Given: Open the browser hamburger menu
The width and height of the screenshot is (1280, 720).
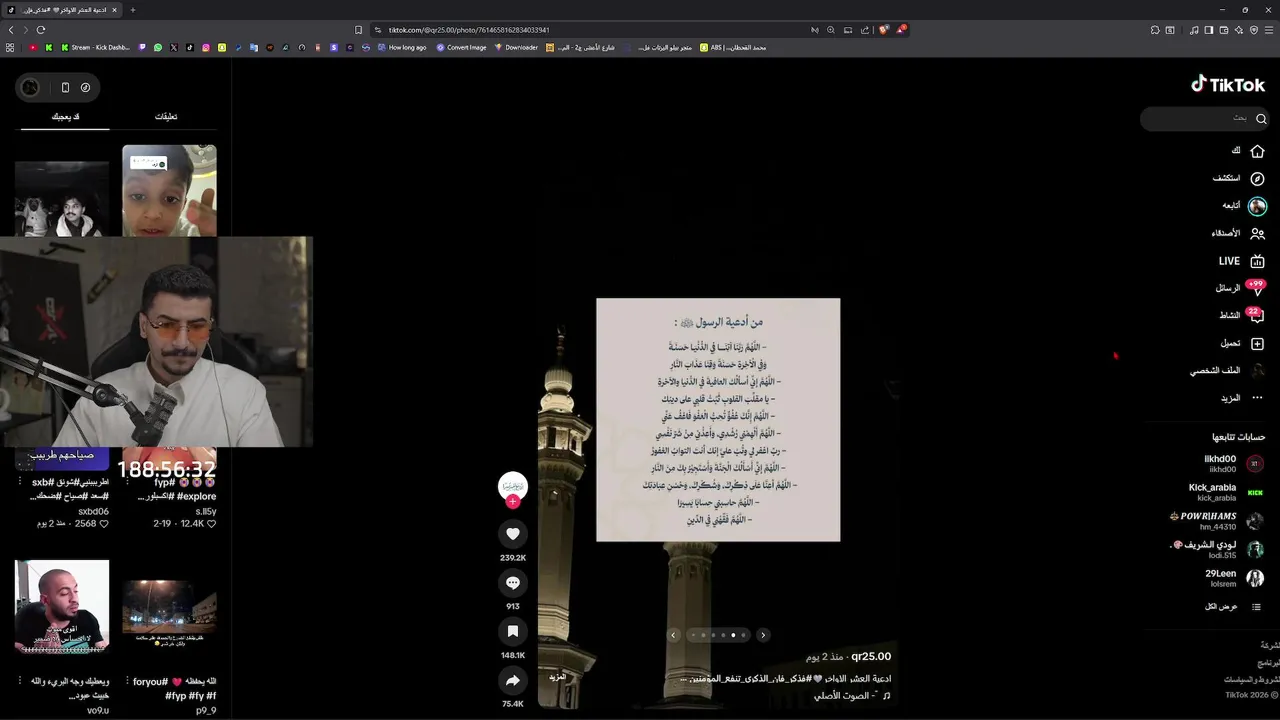Looking at the screenshot, I should (1270, 30).
